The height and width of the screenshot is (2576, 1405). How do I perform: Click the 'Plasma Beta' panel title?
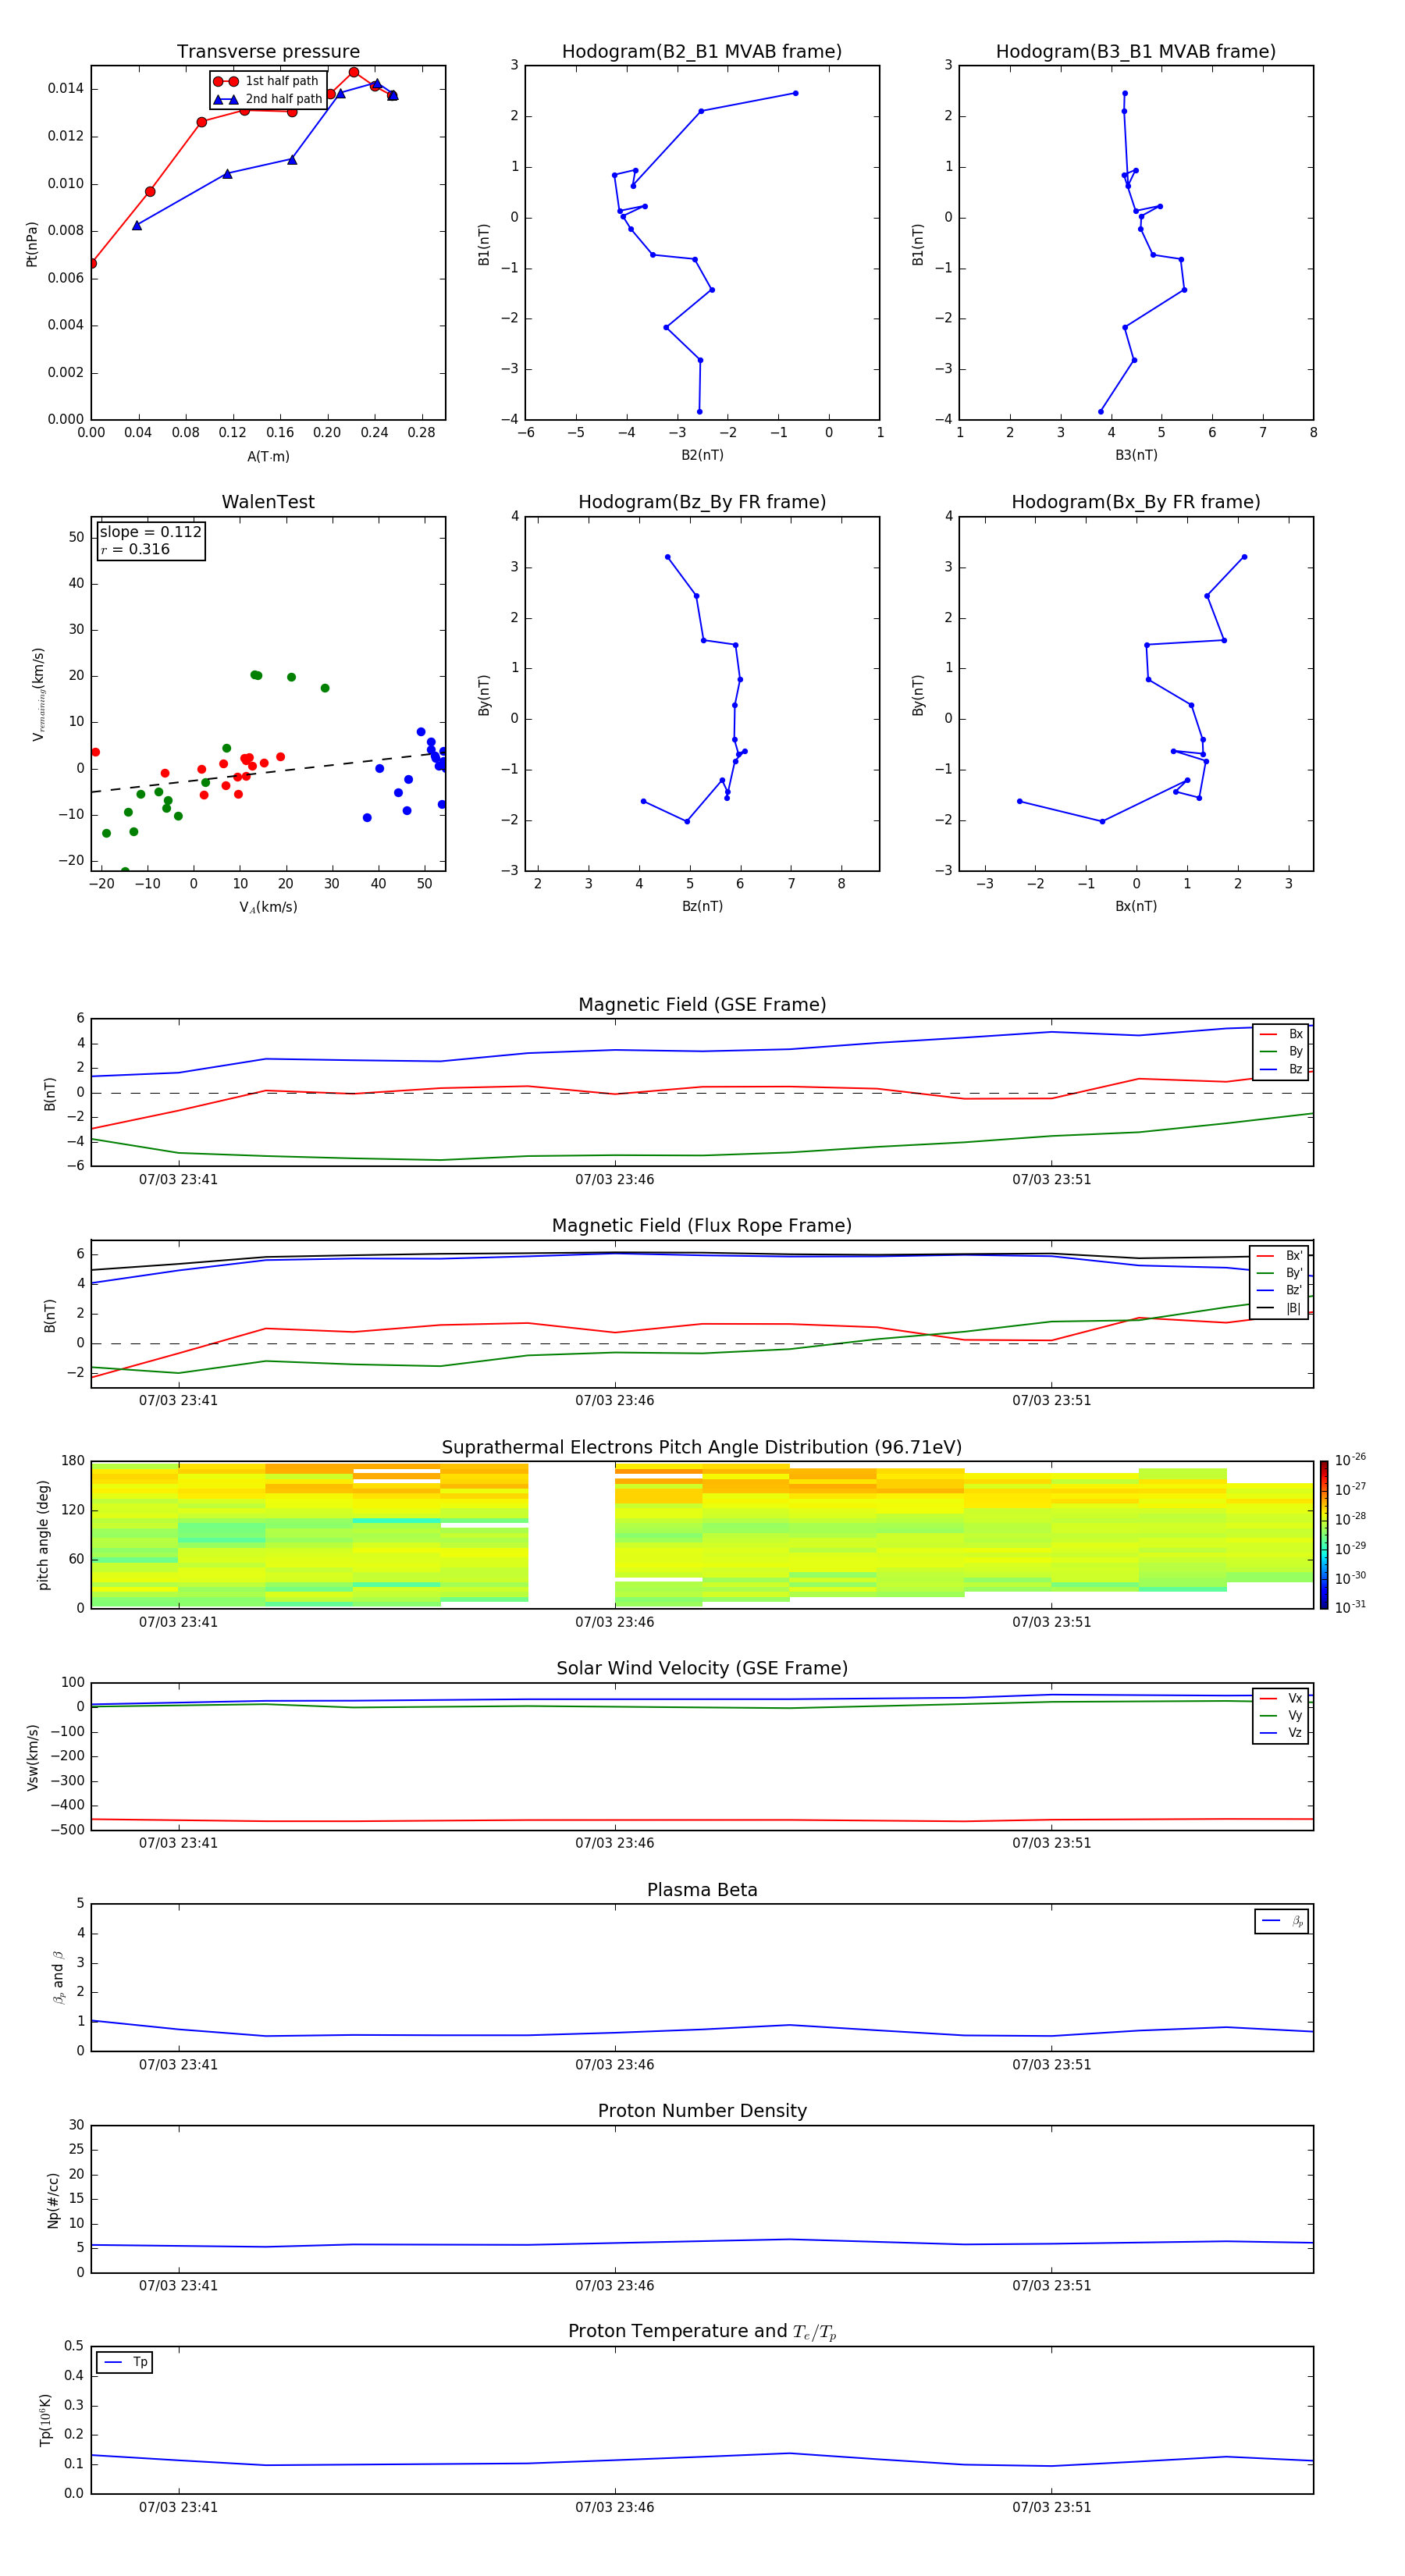click(x=702, y=1890)
